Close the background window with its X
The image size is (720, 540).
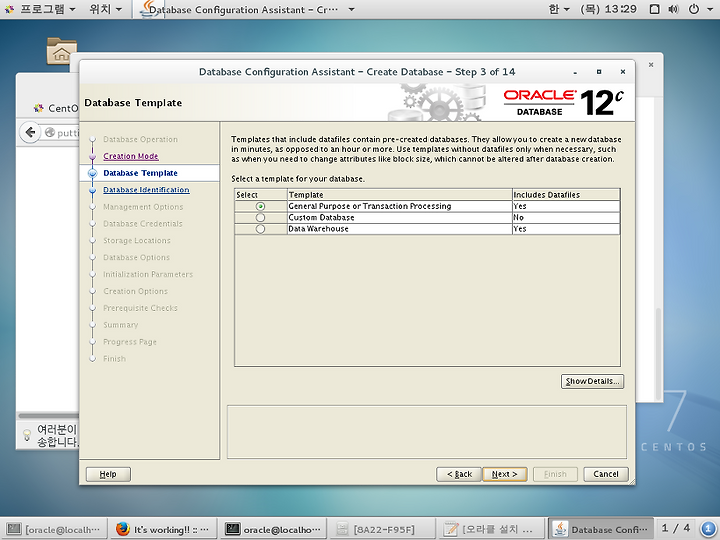[651, 65]
